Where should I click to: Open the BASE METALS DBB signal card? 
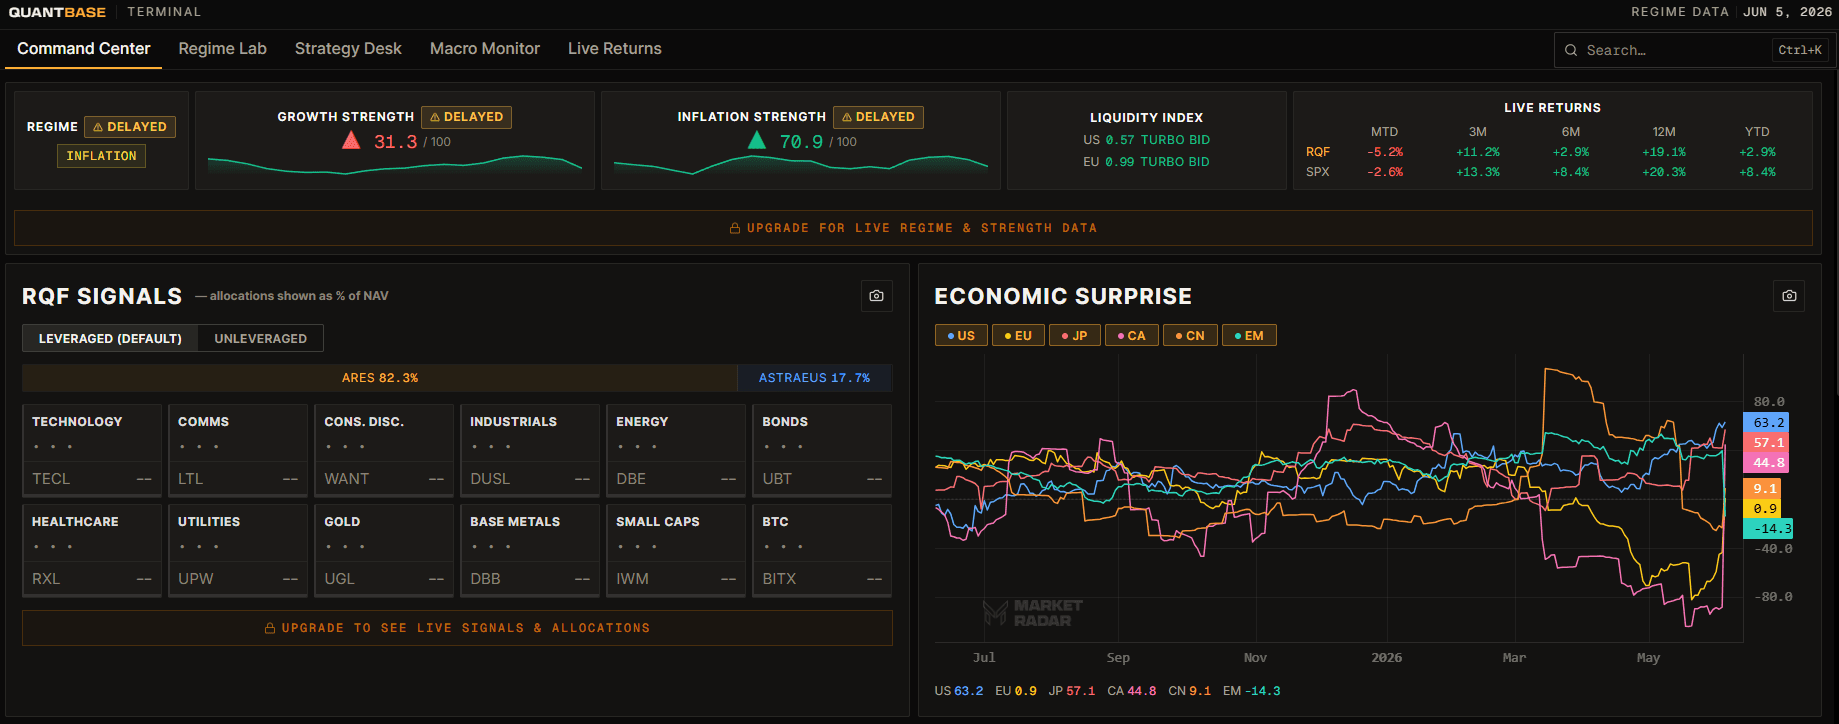(x=530, y=550)
